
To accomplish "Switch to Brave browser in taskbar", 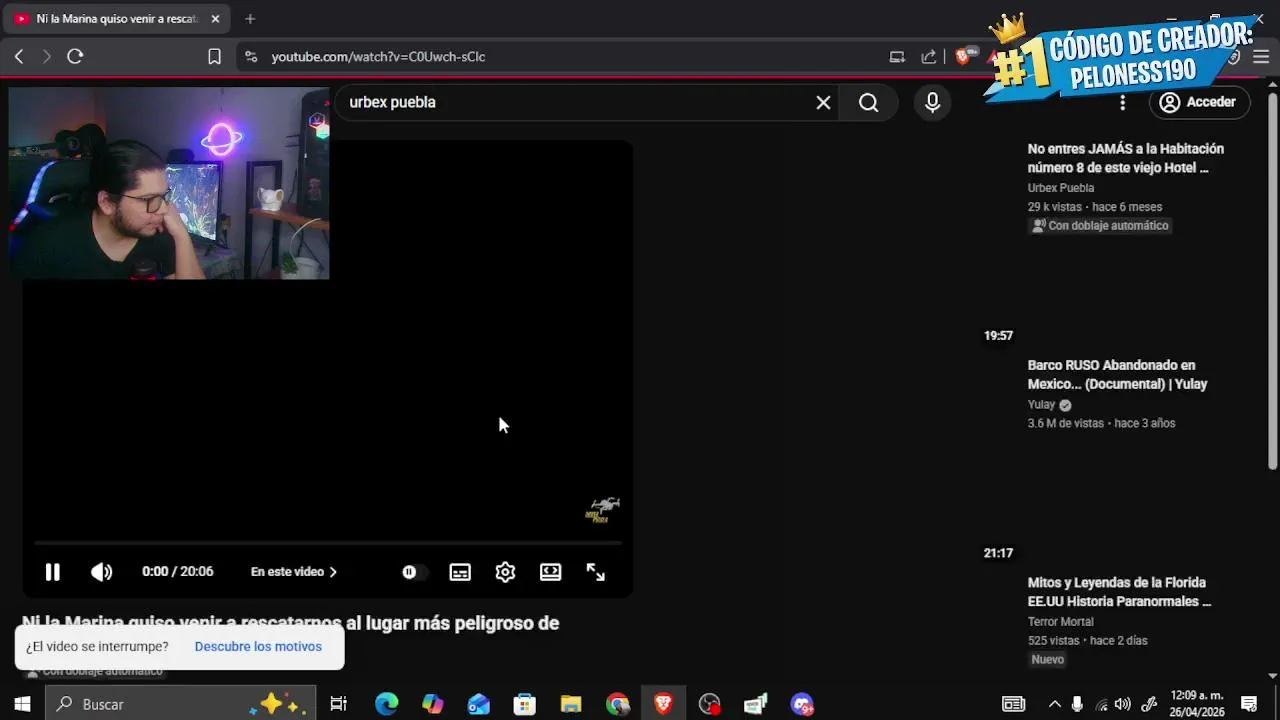I will pos(663,704).
